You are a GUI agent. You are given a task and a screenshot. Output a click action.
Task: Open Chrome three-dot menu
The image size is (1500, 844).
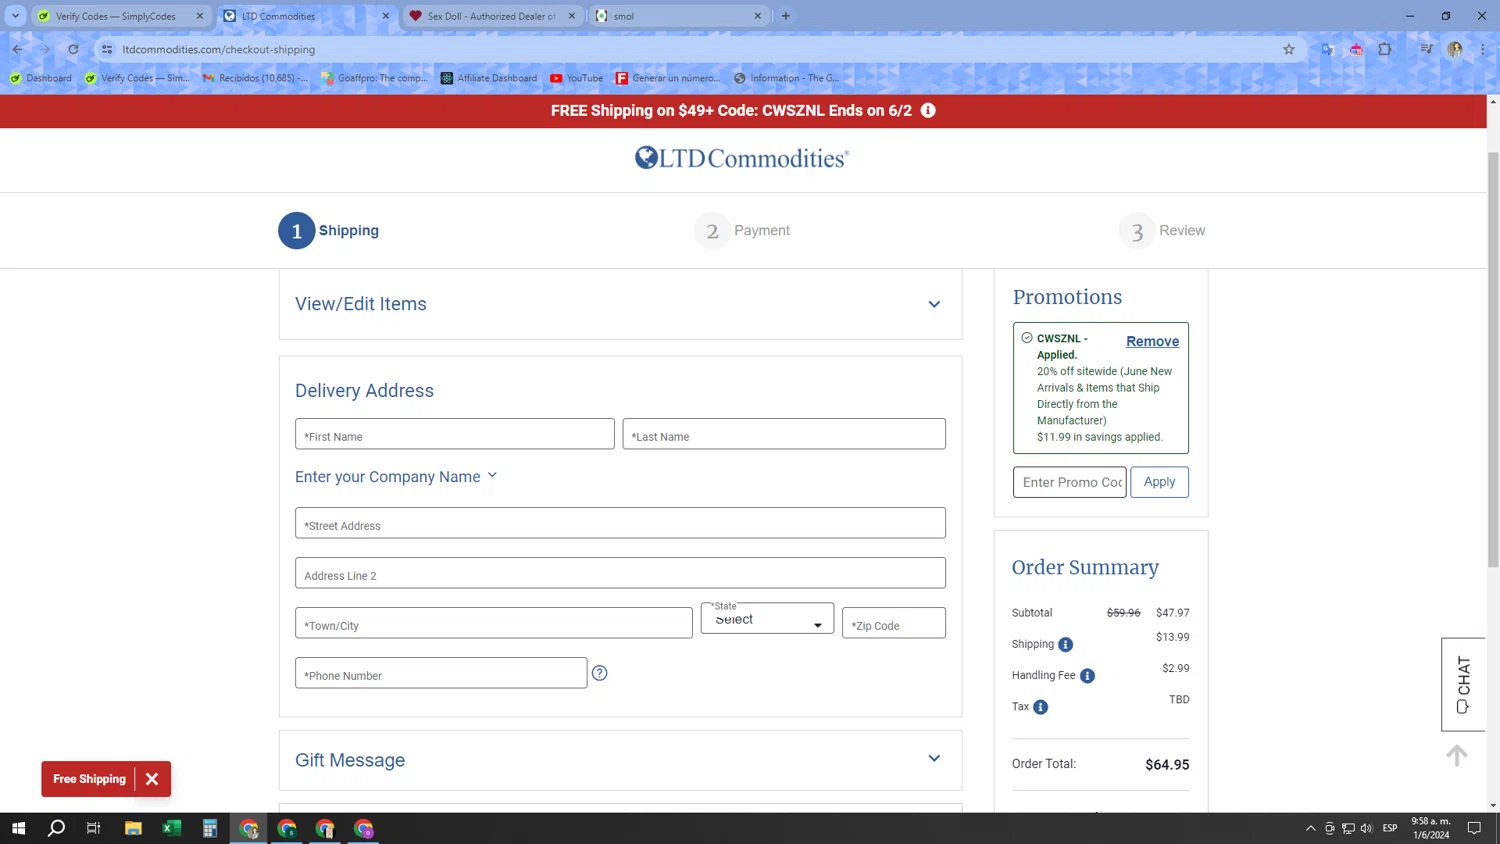[x=1483, y=49]
